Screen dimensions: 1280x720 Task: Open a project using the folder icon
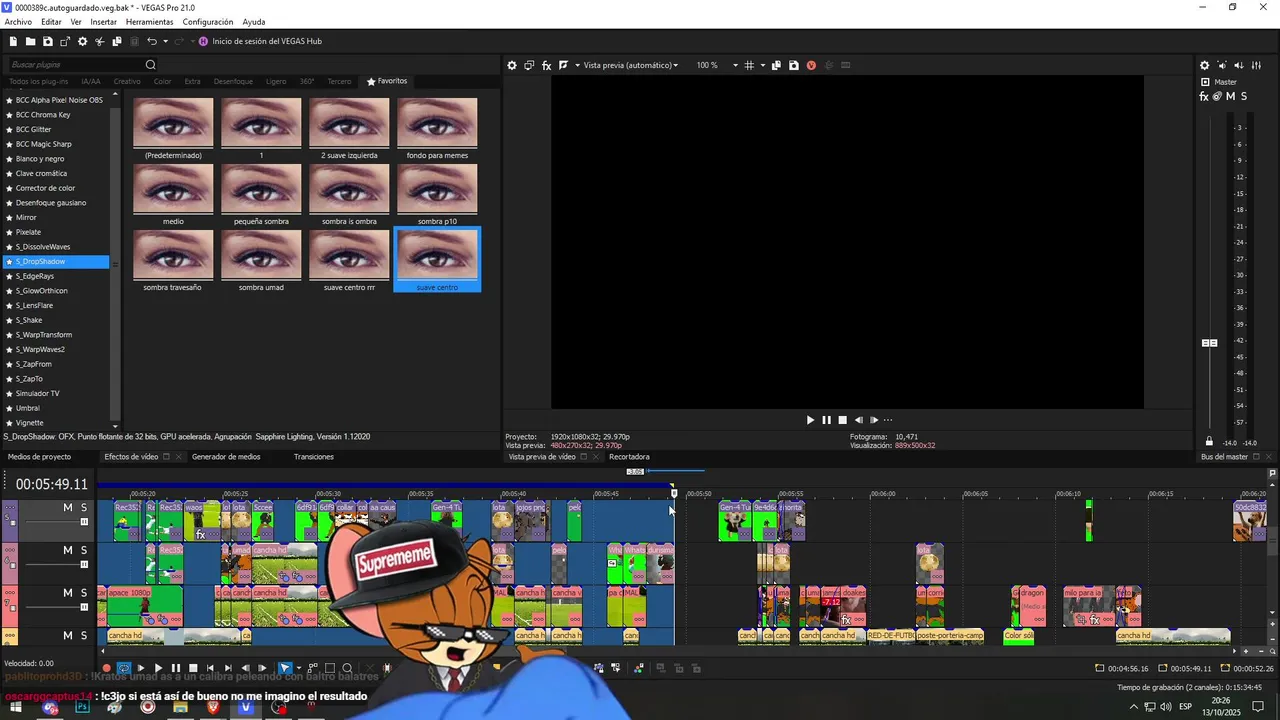coord(30,41)
